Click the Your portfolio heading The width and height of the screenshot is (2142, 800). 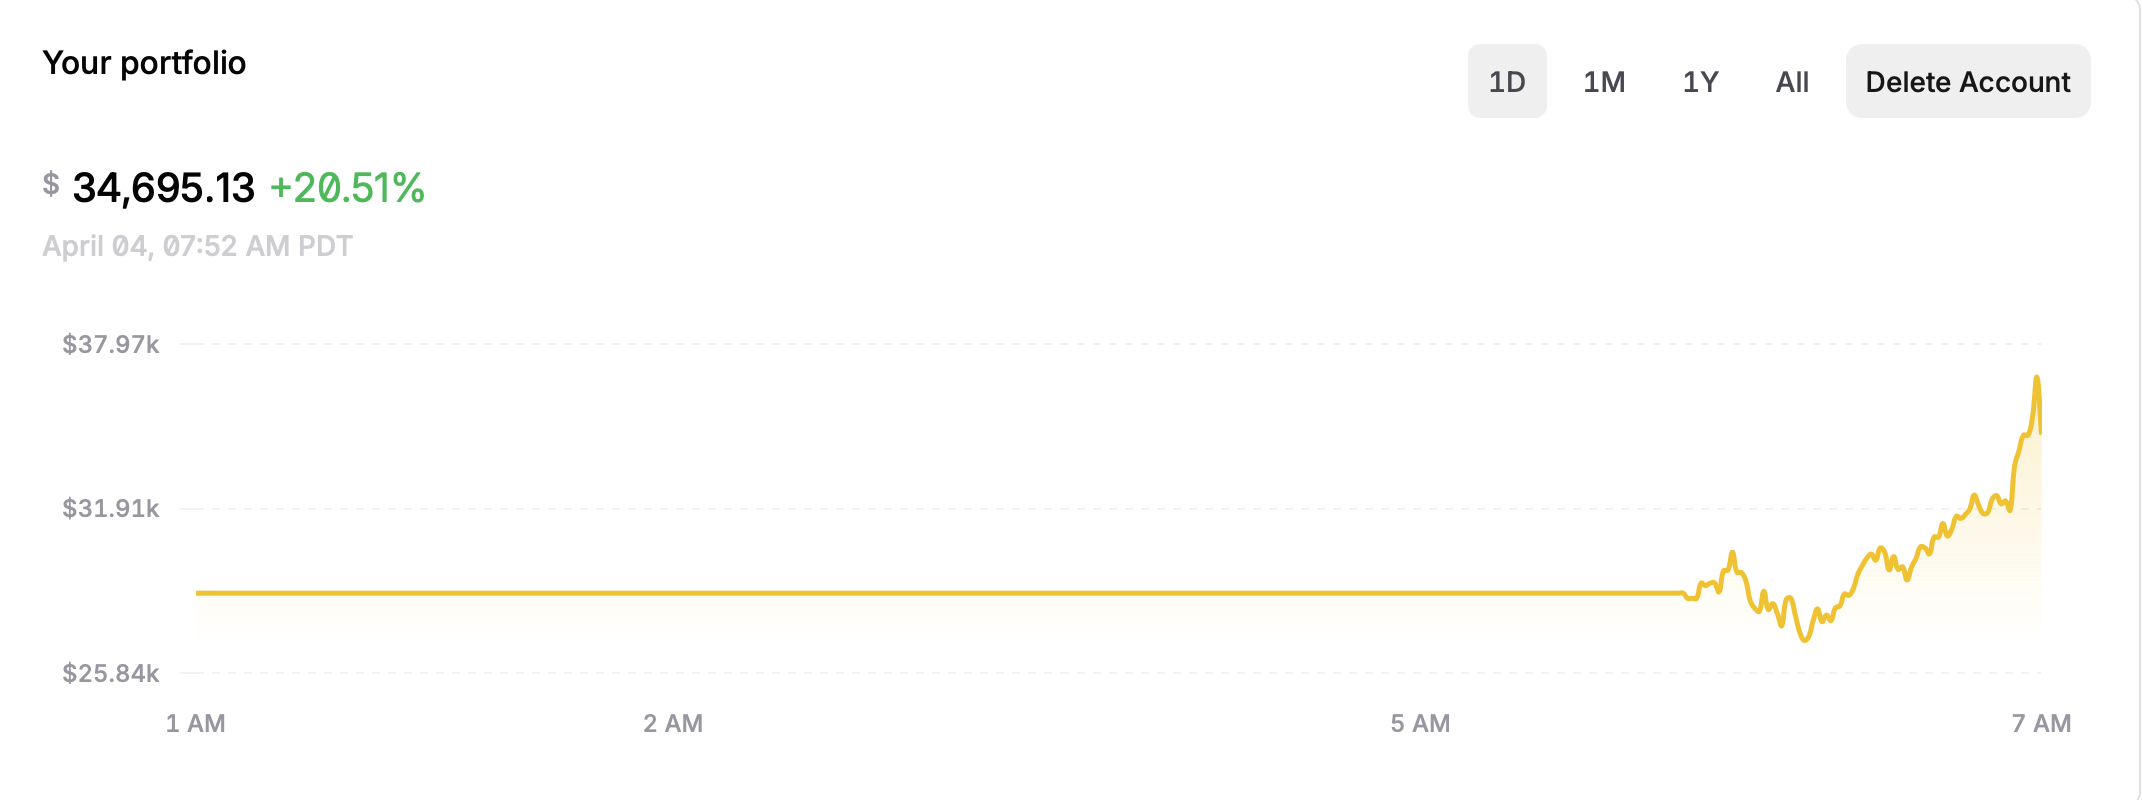(x=144, y=63)
